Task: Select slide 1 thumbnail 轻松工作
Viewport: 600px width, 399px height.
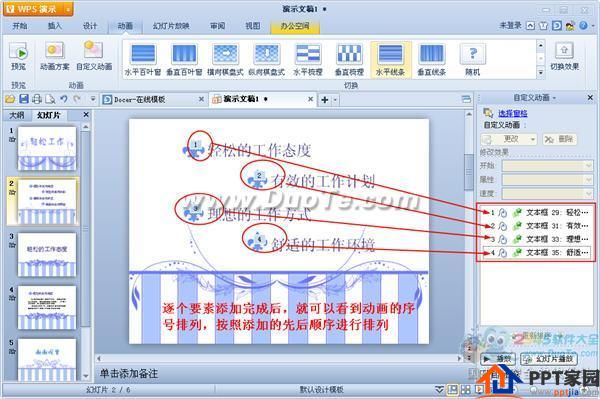Action: tap(47, 148)
